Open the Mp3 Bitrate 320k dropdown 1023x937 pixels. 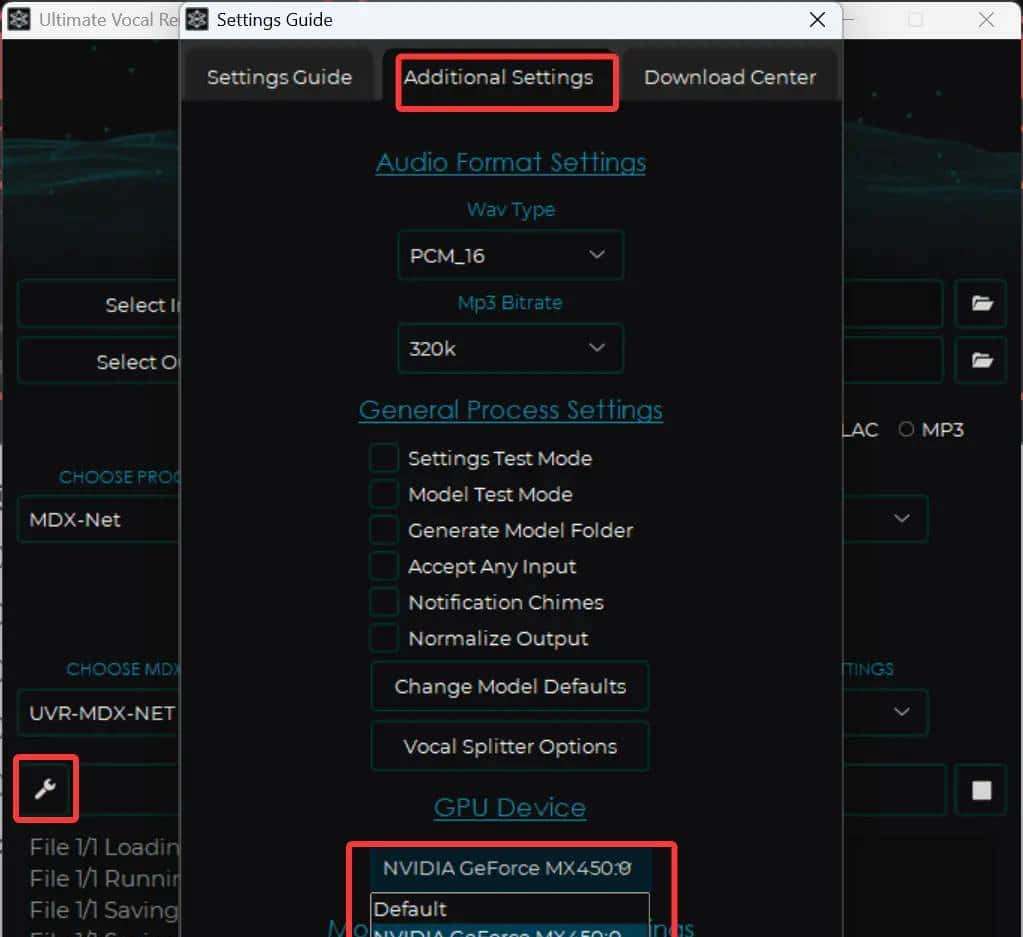point(510,349)
